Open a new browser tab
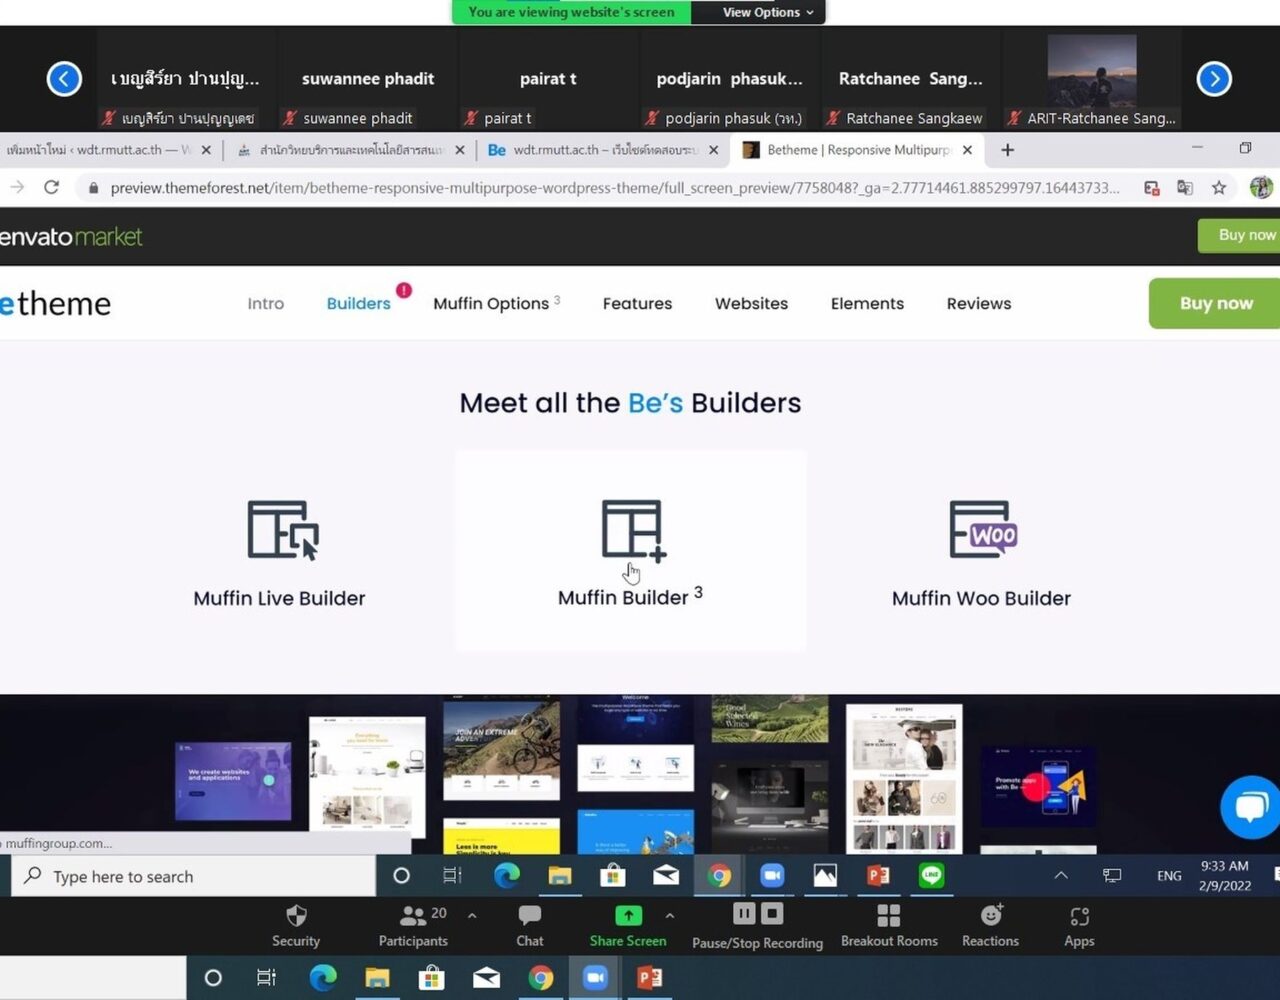This screenshot has height=1000, width=1280. [x=1008, y=150]
